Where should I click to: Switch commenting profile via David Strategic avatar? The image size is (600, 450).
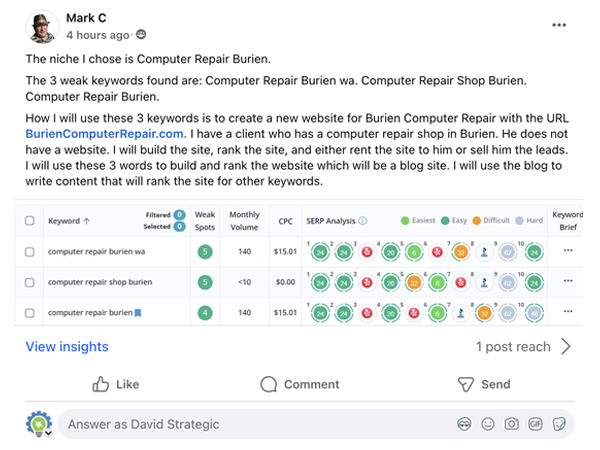[x=39, y=424]
